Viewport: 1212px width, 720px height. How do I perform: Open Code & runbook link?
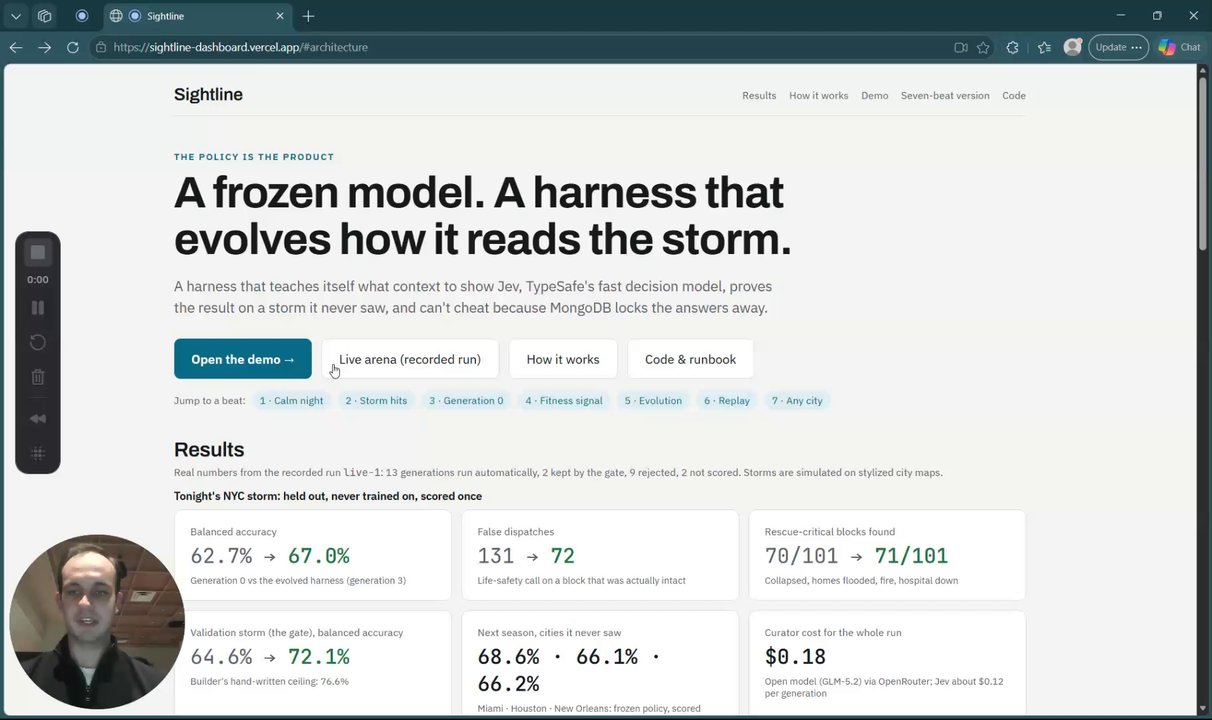(x=690, y=359)
